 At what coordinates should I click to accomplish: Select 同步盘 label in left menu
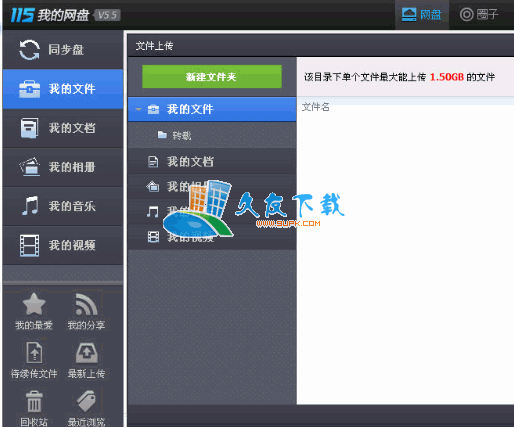point(66,50)
